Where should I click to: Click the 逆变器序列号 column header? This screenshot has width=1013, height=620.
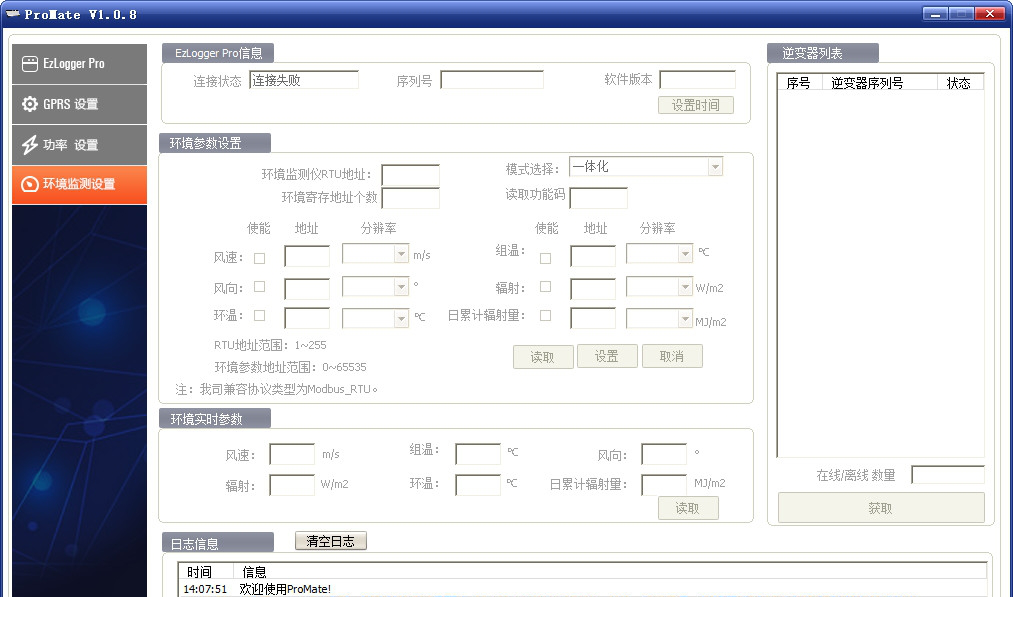(879, 83)
